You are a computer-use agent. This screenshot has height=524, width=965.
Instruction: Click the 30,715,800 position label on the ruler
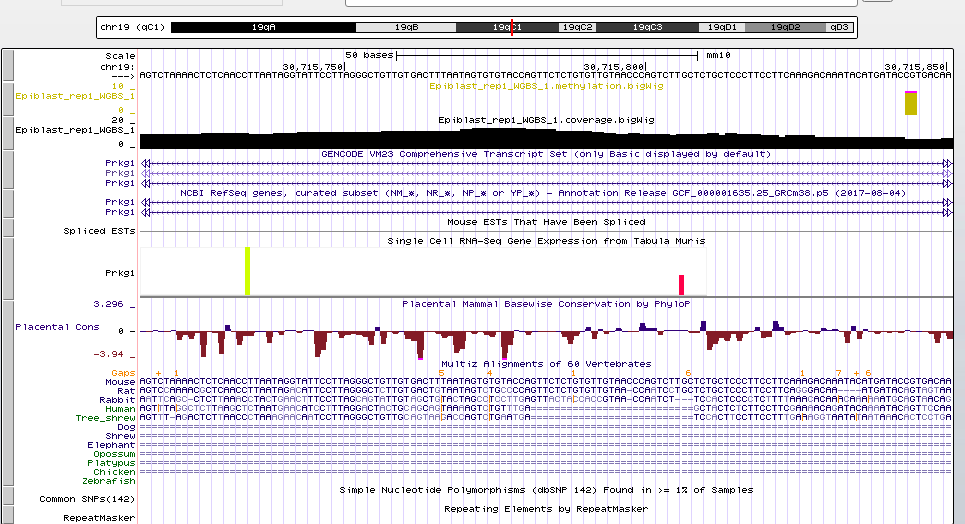pos(613,67)
